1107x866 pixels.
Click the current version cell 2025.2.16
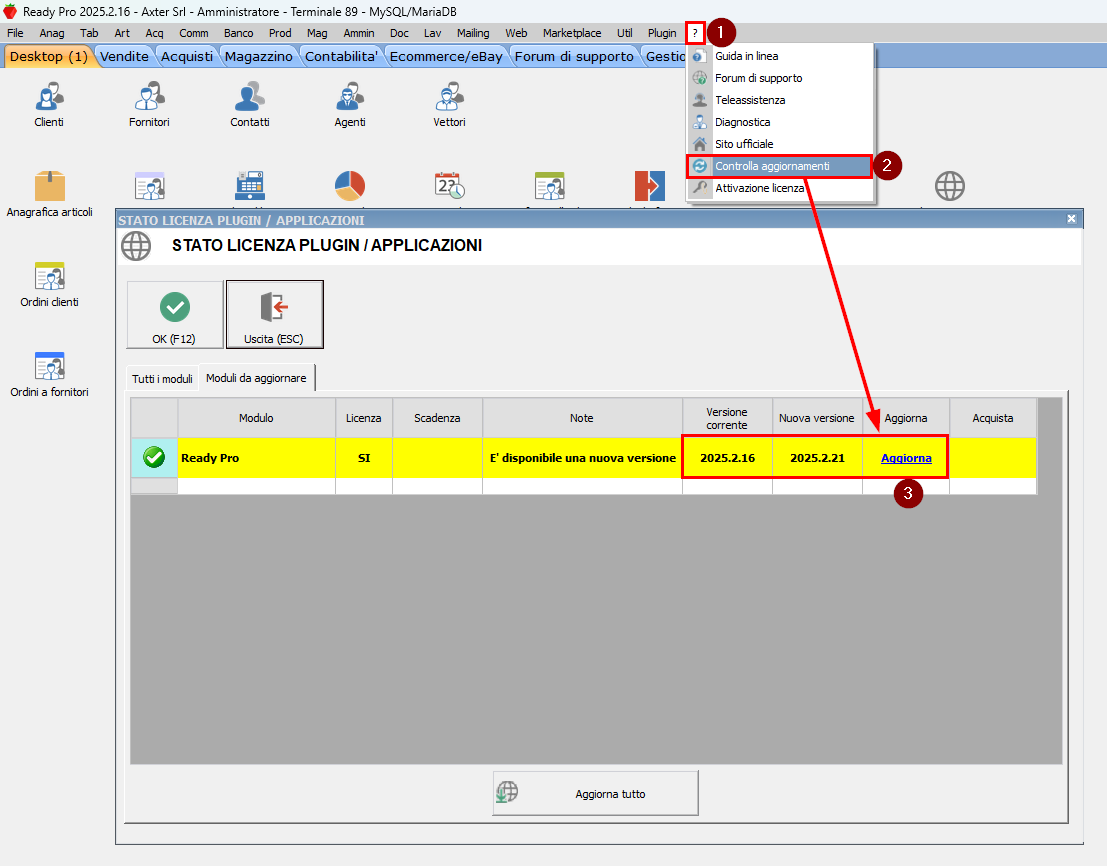click(x=727, y=458)
